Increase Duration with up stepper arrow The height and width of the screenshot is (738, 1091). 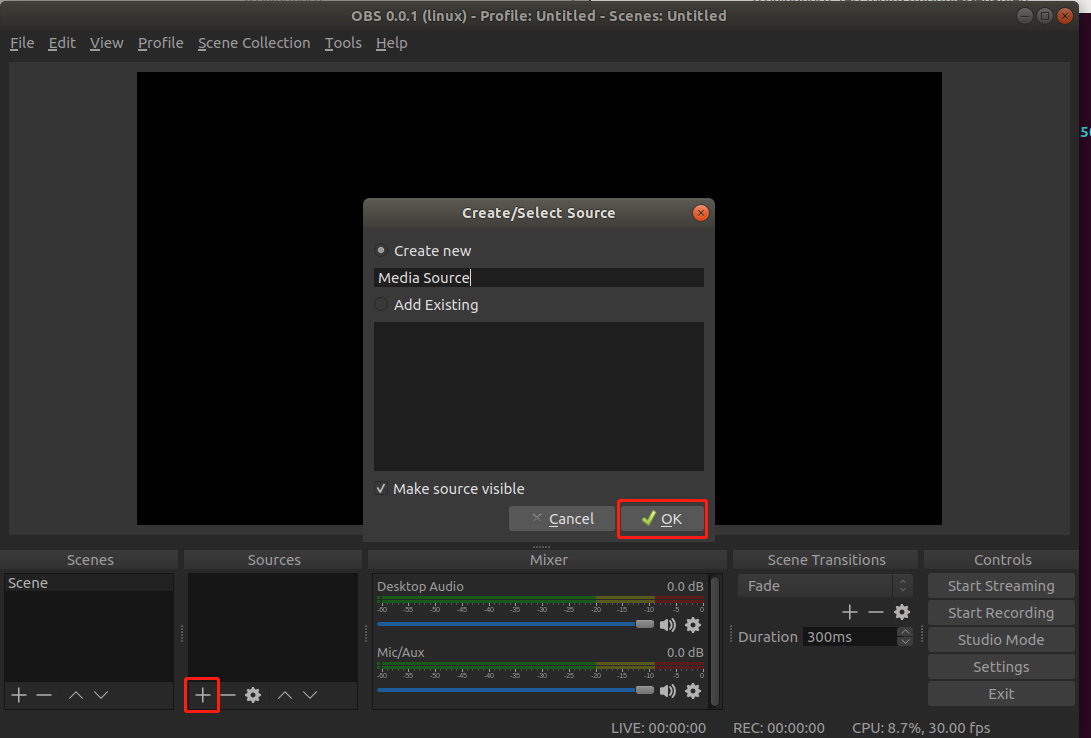[905, 632]
